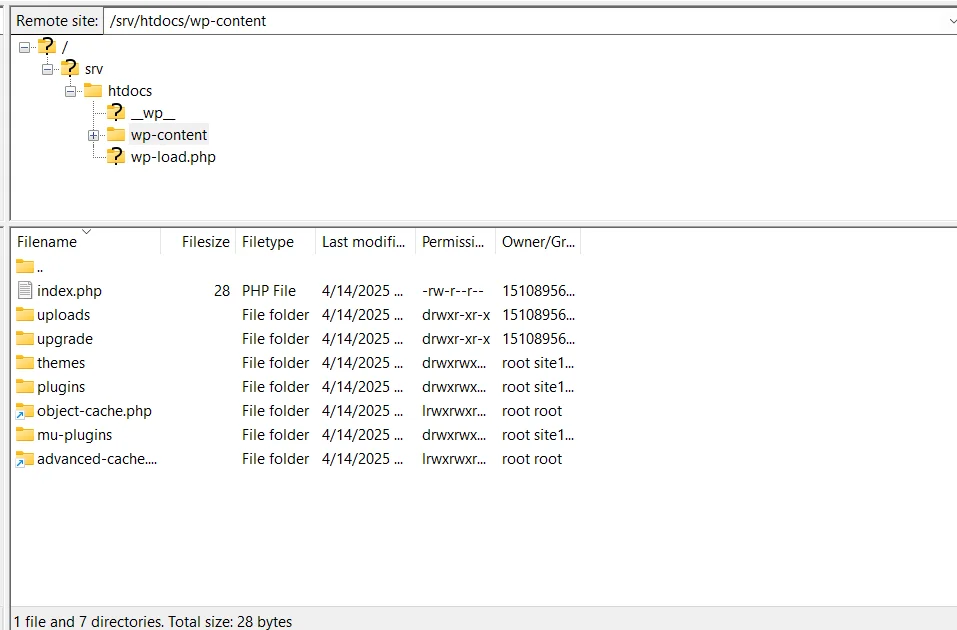Image resolution: width=957 pixels, height=630 pixels.
Task: Click the upgrade folder icon in list
Action: [x=25, y=338]
